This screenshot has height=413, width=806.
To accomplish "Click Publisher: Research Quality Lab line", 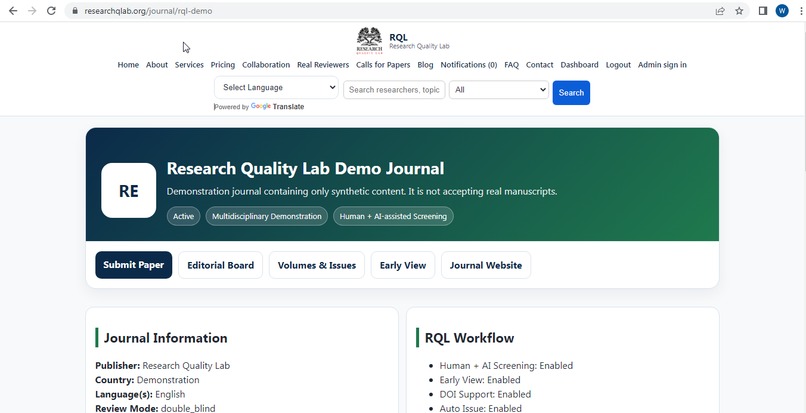I will point(162,366).
